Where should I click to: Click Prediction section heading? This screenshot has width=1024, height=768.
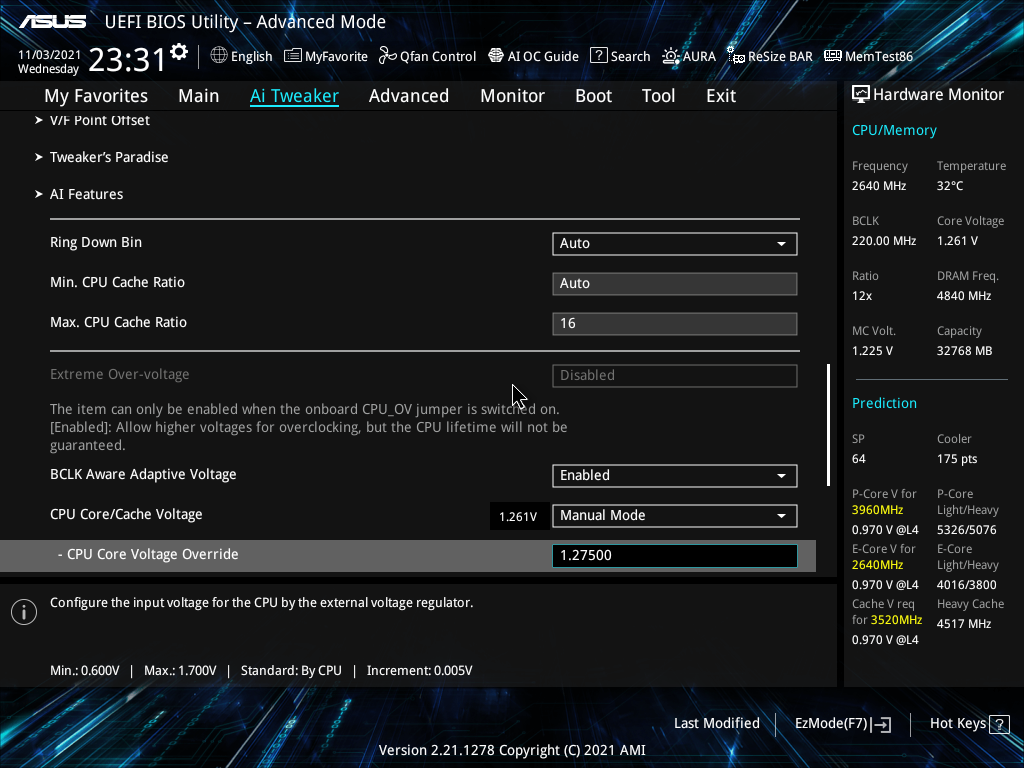click(x=884, y=403)
